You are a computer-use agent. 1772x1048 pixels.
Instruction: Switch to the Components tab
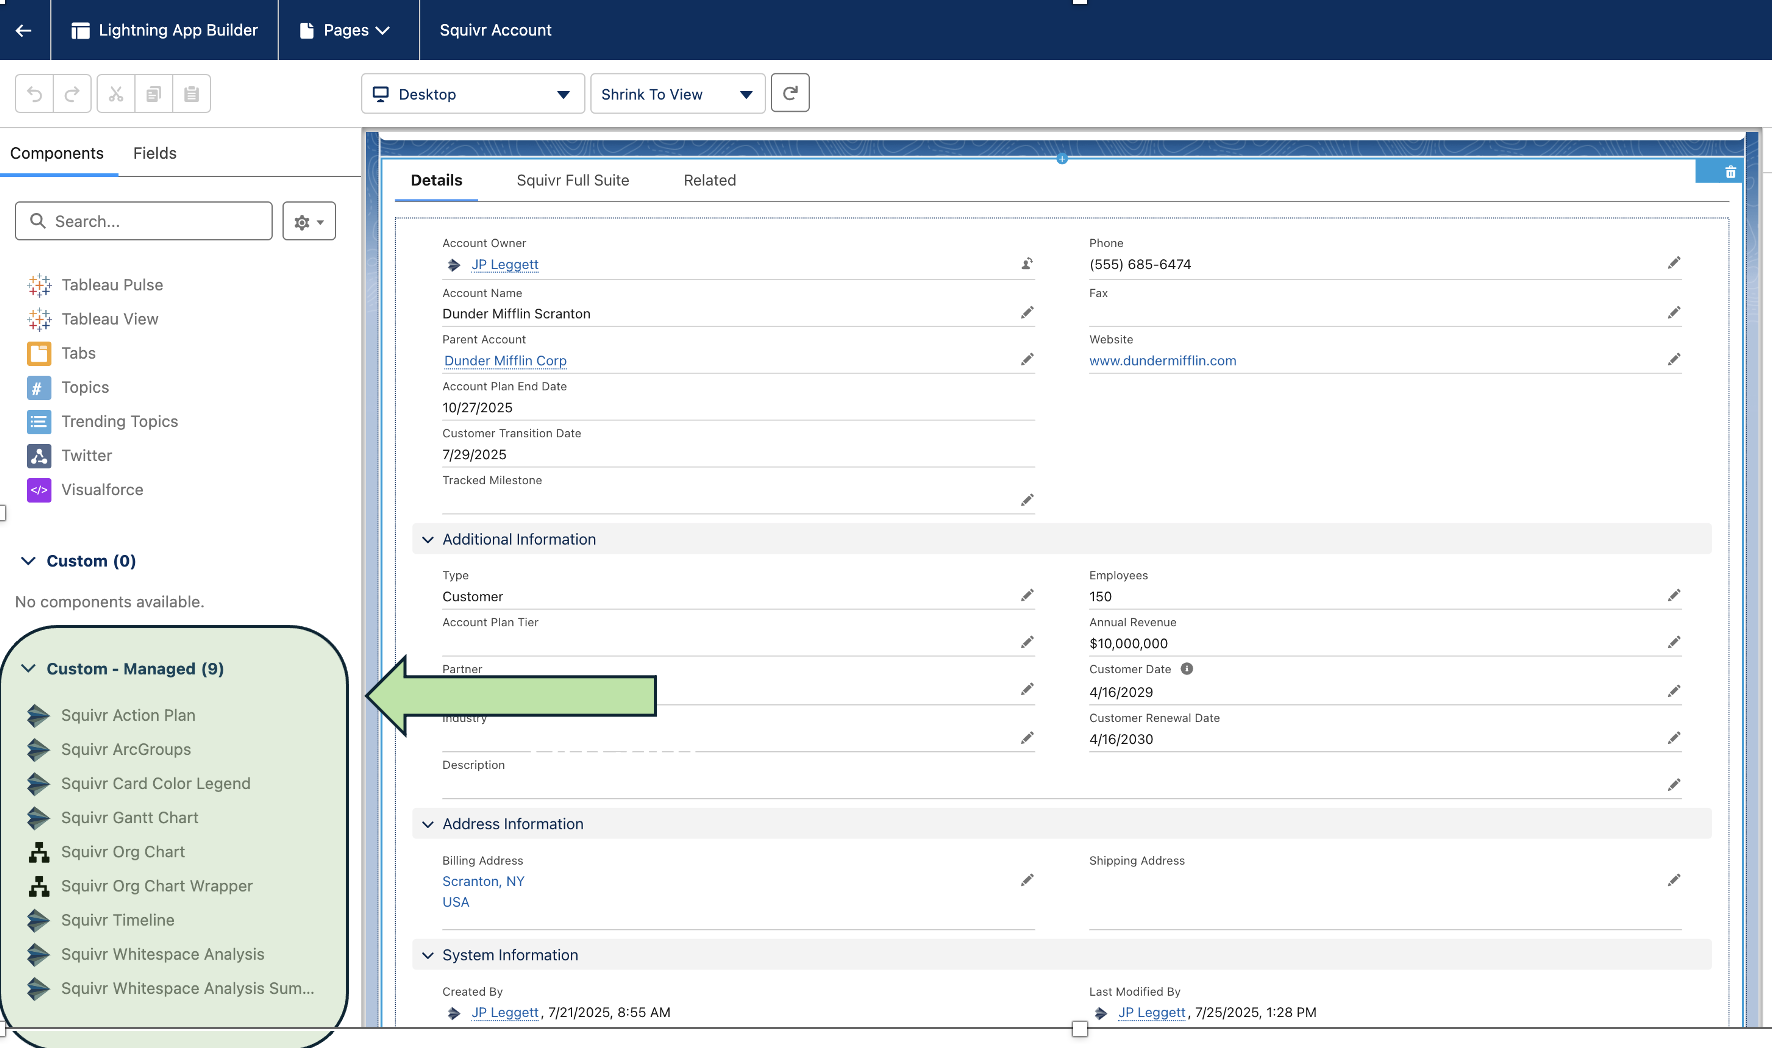pyautogui.click(x=57, y=153)
